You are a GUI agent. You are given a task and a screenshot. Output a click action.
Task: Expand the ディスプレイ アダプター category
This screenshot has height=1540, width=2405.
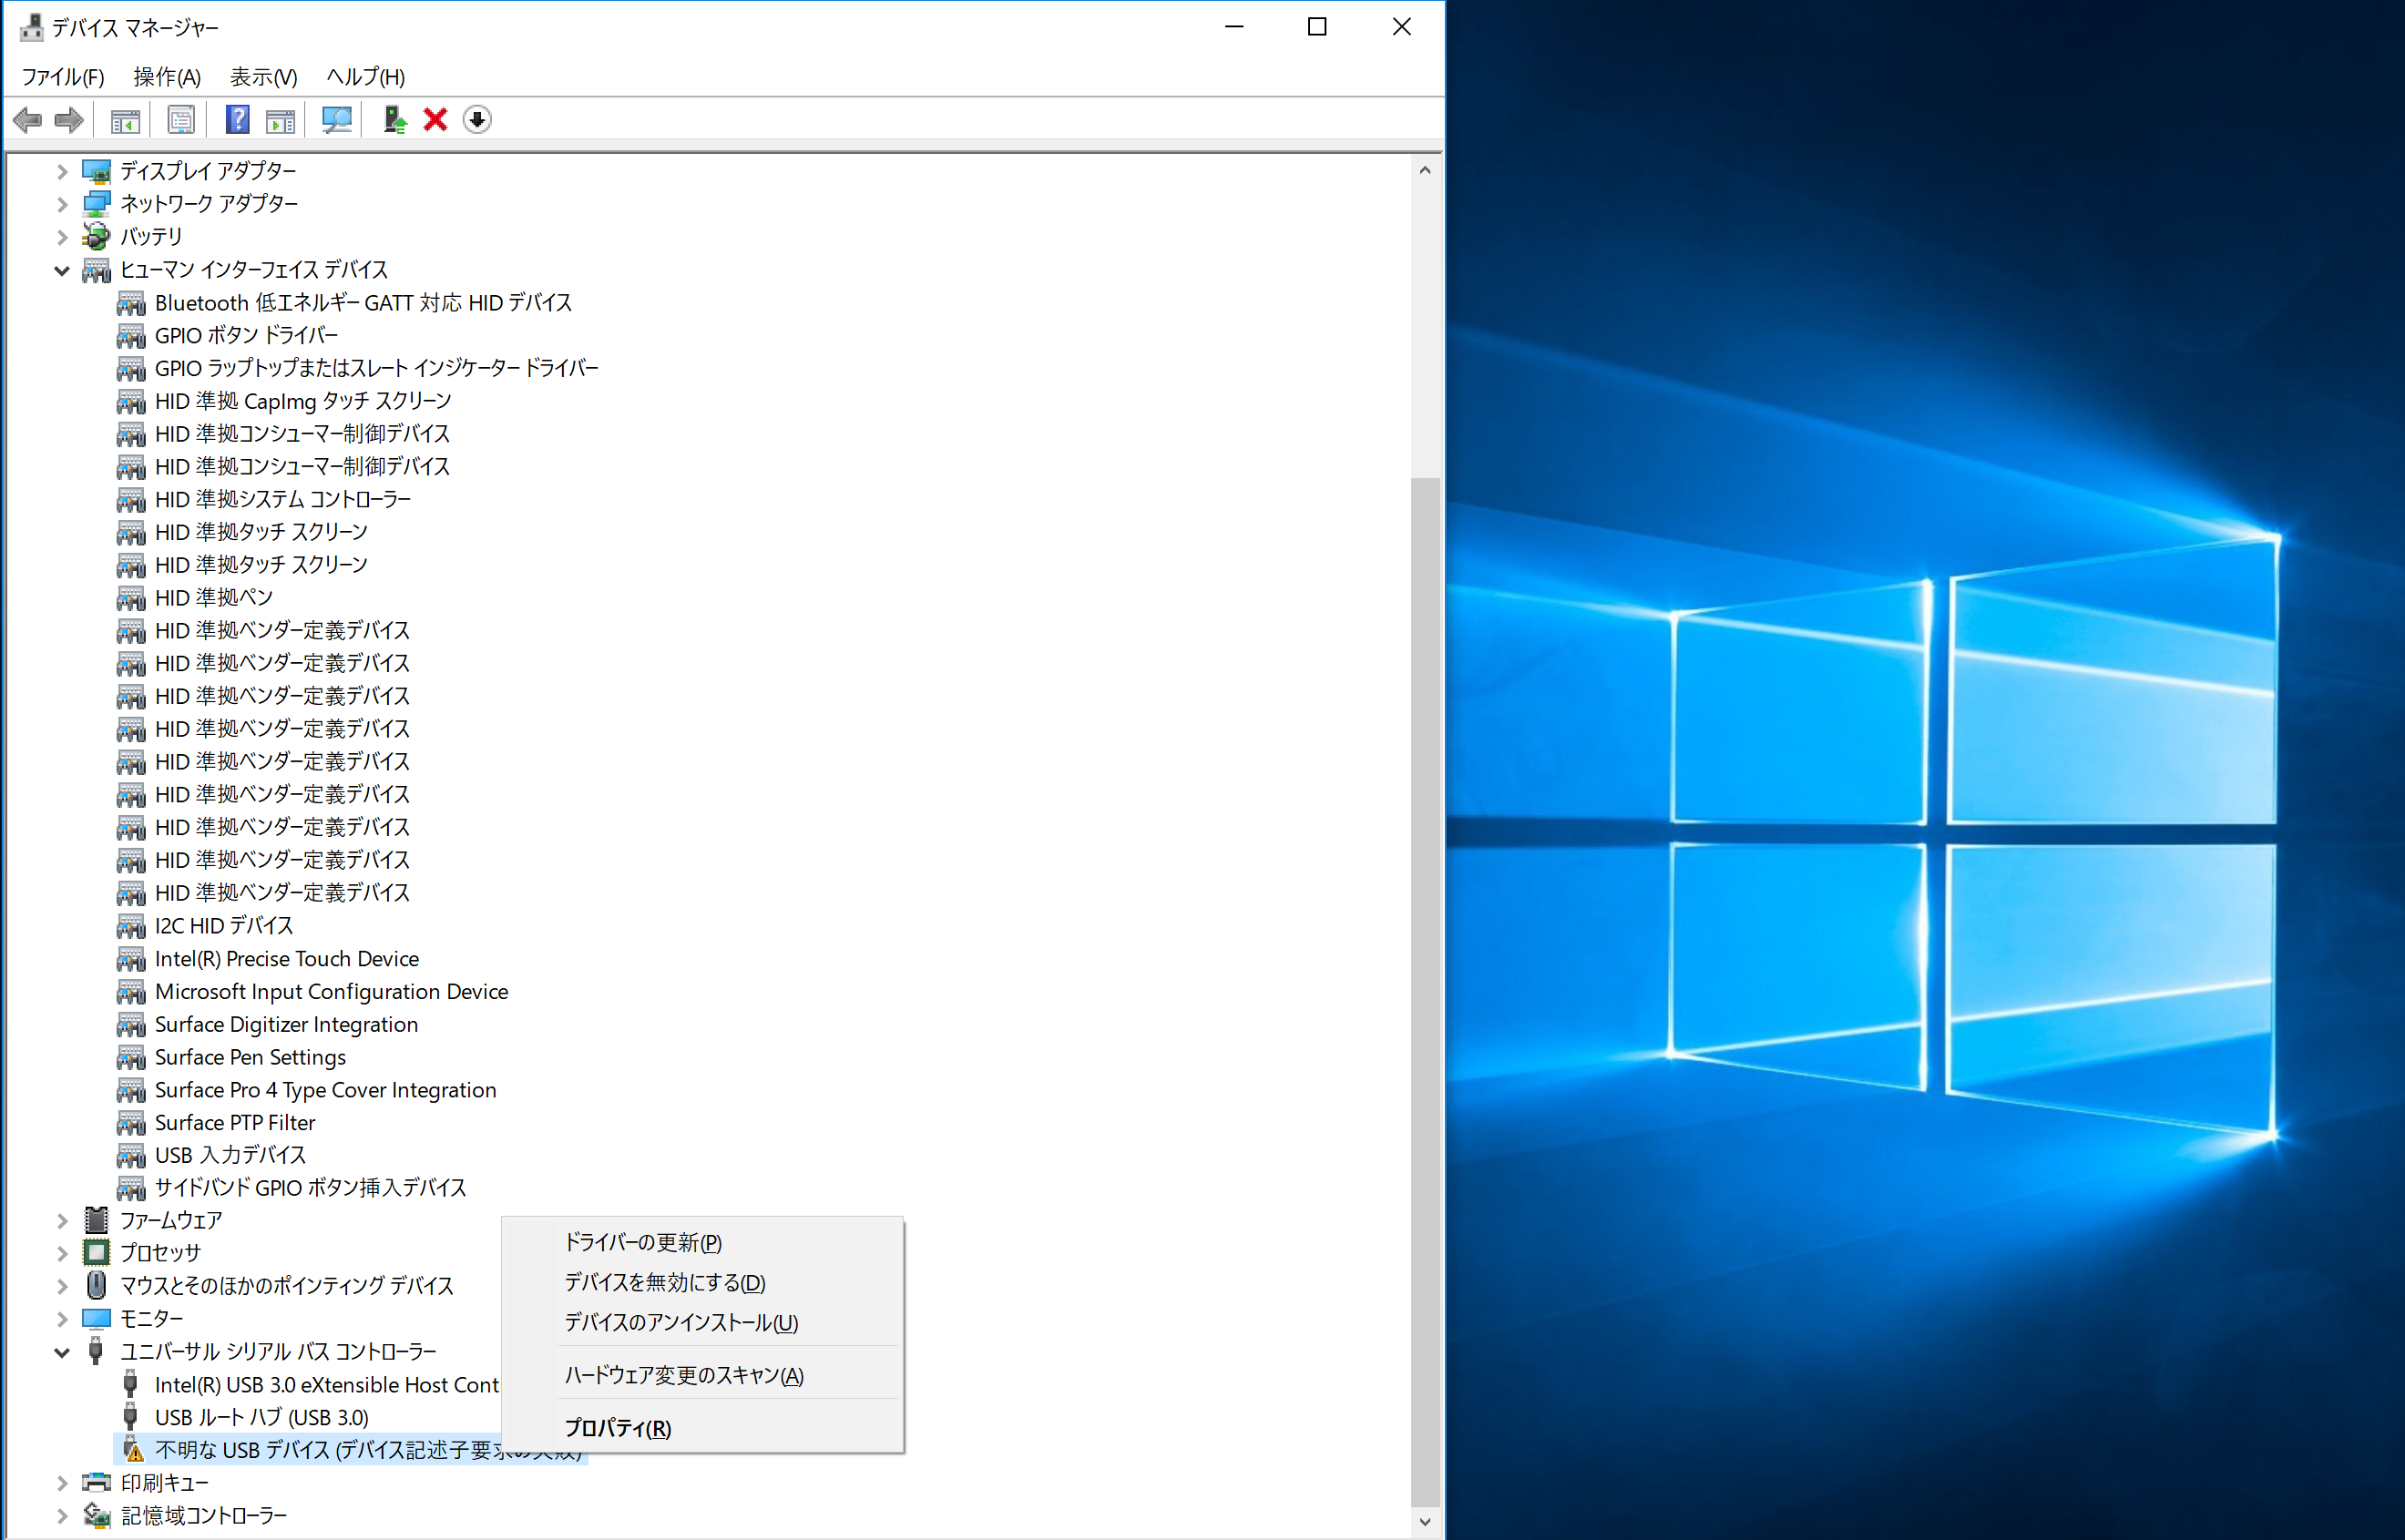[x=62, y=172]
